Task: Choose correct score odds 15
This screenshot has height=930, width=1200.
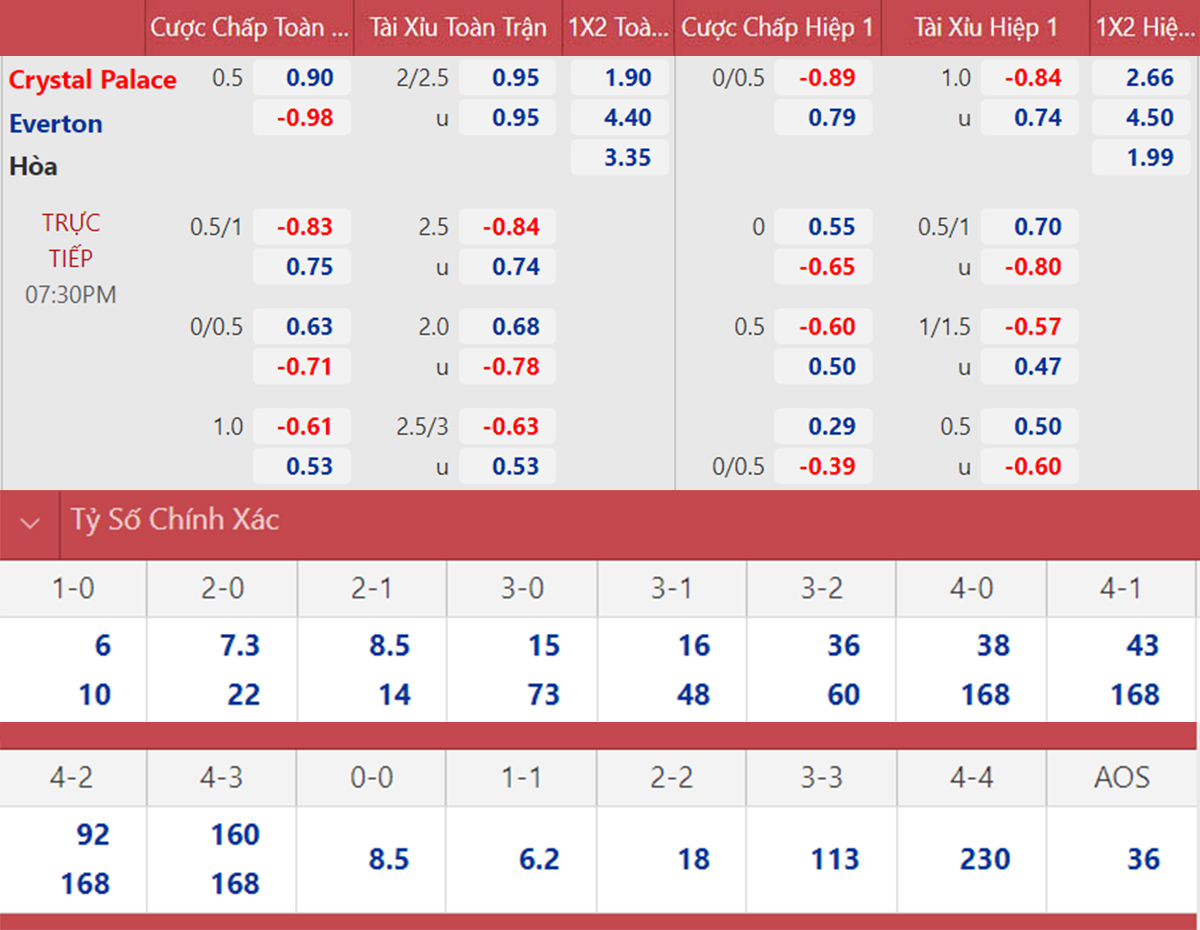Action: tap(544, 646)
